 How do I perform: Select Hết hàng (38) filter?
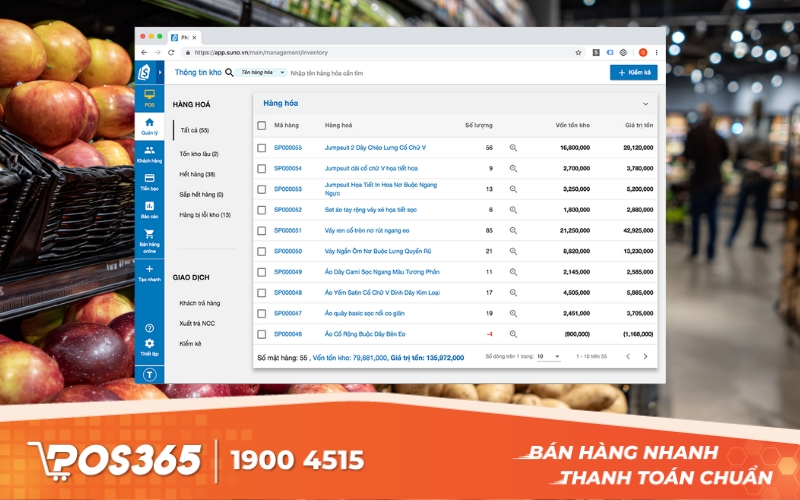click(197, 174)
